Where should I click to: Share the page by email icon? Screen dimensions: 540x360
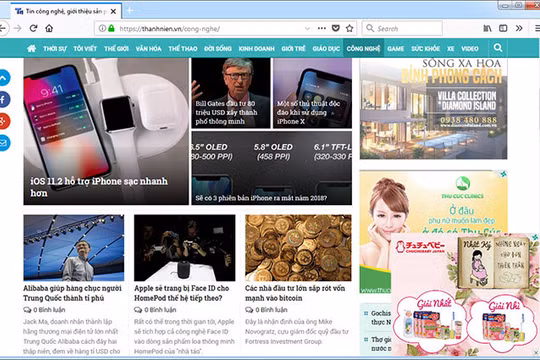(3, 143)
